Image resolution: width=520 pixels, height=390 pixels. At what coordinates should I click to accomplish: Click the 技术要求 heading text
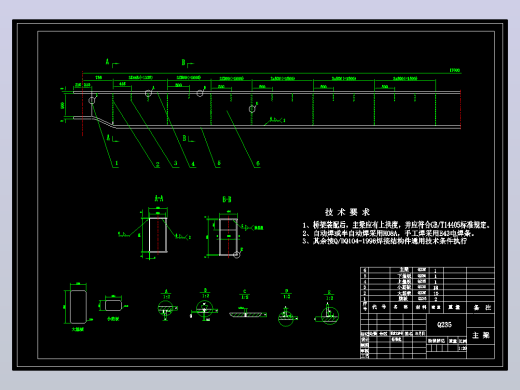point(347,212)
